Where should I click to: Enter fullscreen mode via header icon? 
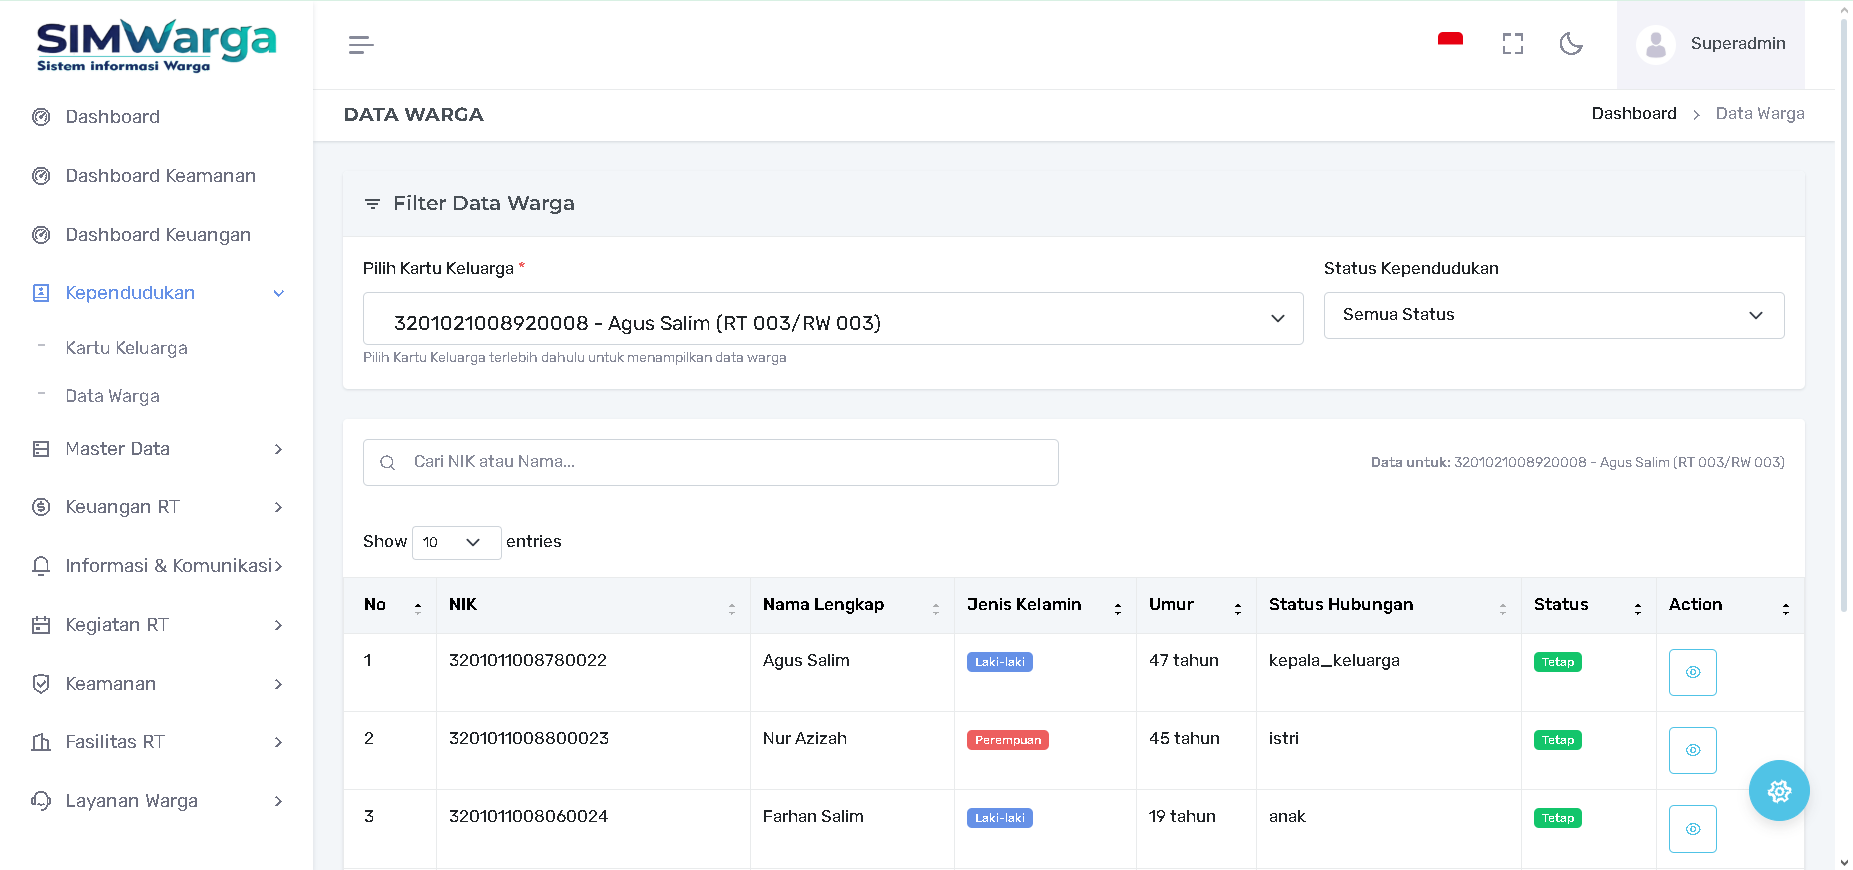click(1512, 44)
